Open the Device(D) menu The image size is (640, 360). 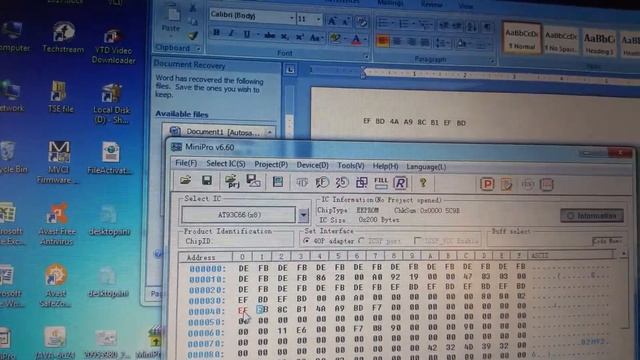[x=312, y=165]
